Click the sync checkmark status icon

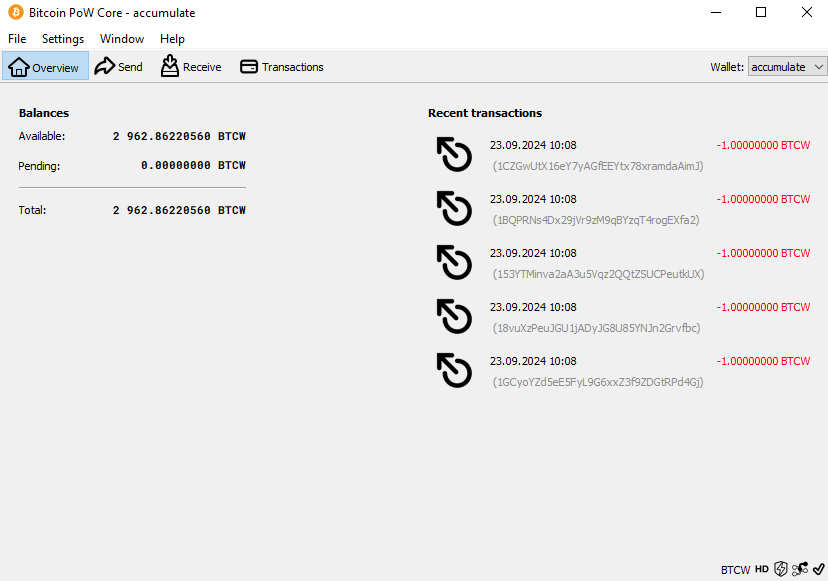click(x=818, y=569)
